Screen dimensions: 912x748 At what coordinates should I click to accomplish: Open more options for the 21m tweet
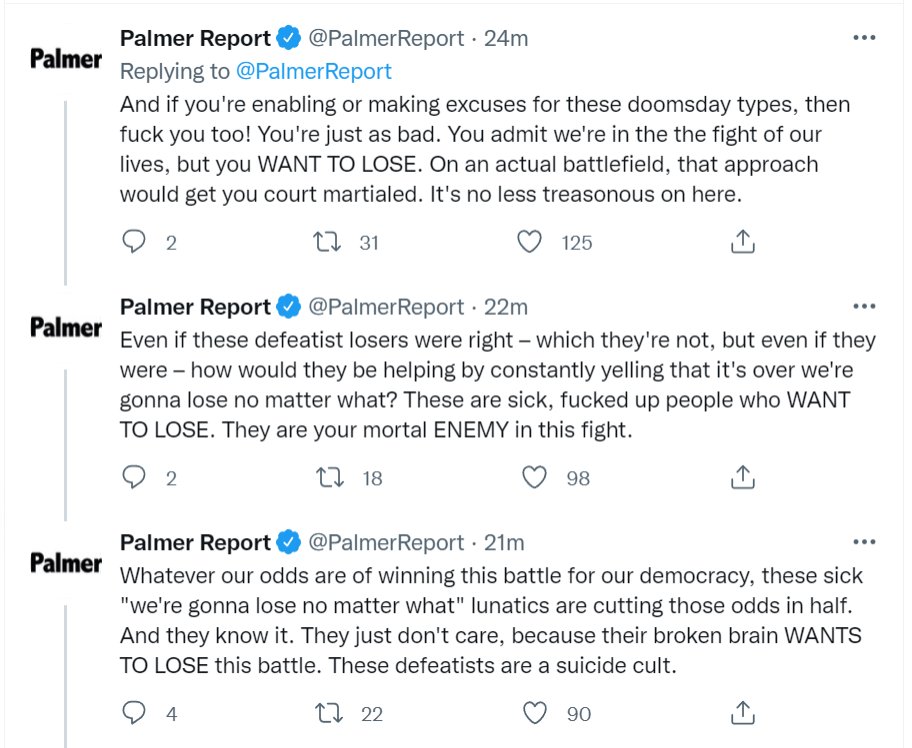864,542
